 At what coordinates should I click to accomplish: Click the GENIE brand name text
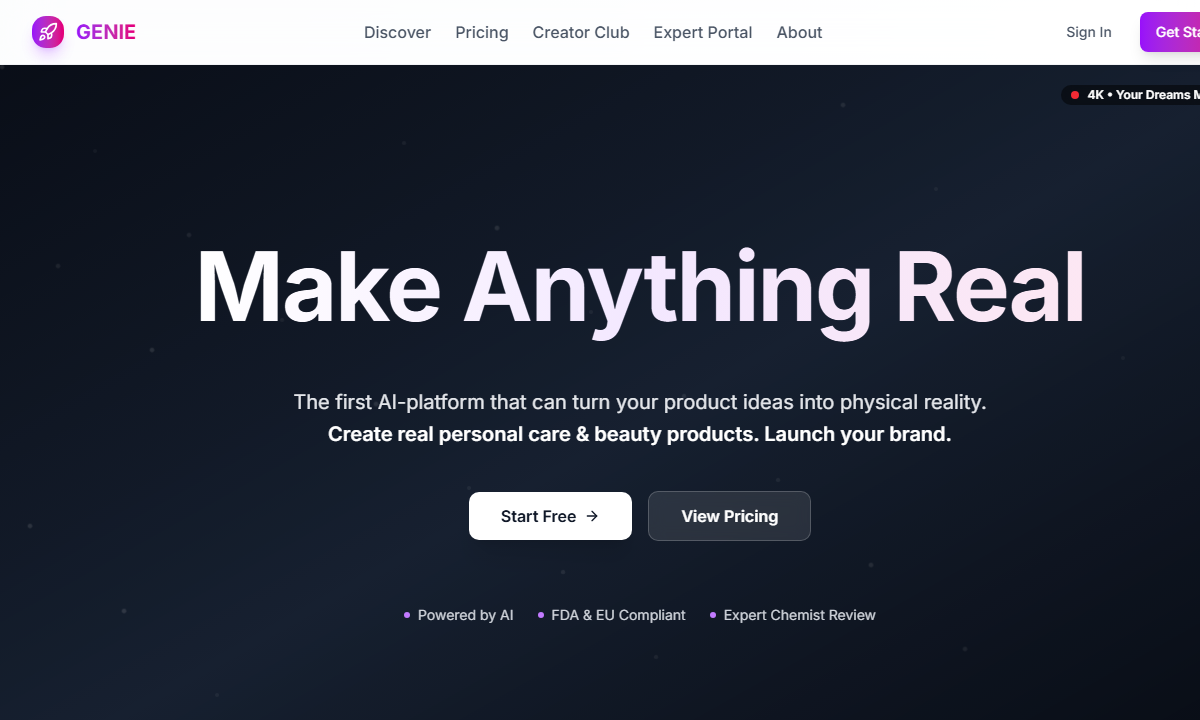pos(106,32)
